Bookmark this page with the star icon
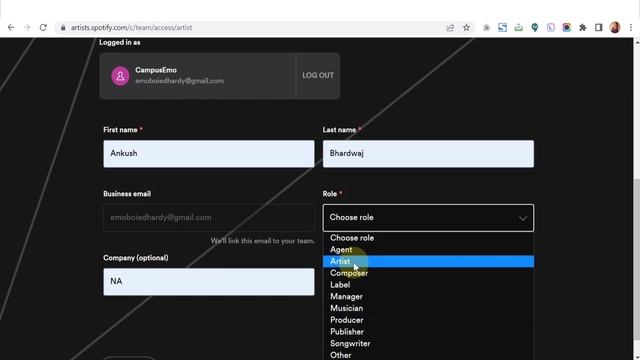This screenshot has height=360, width=640. tap(466, 28)
